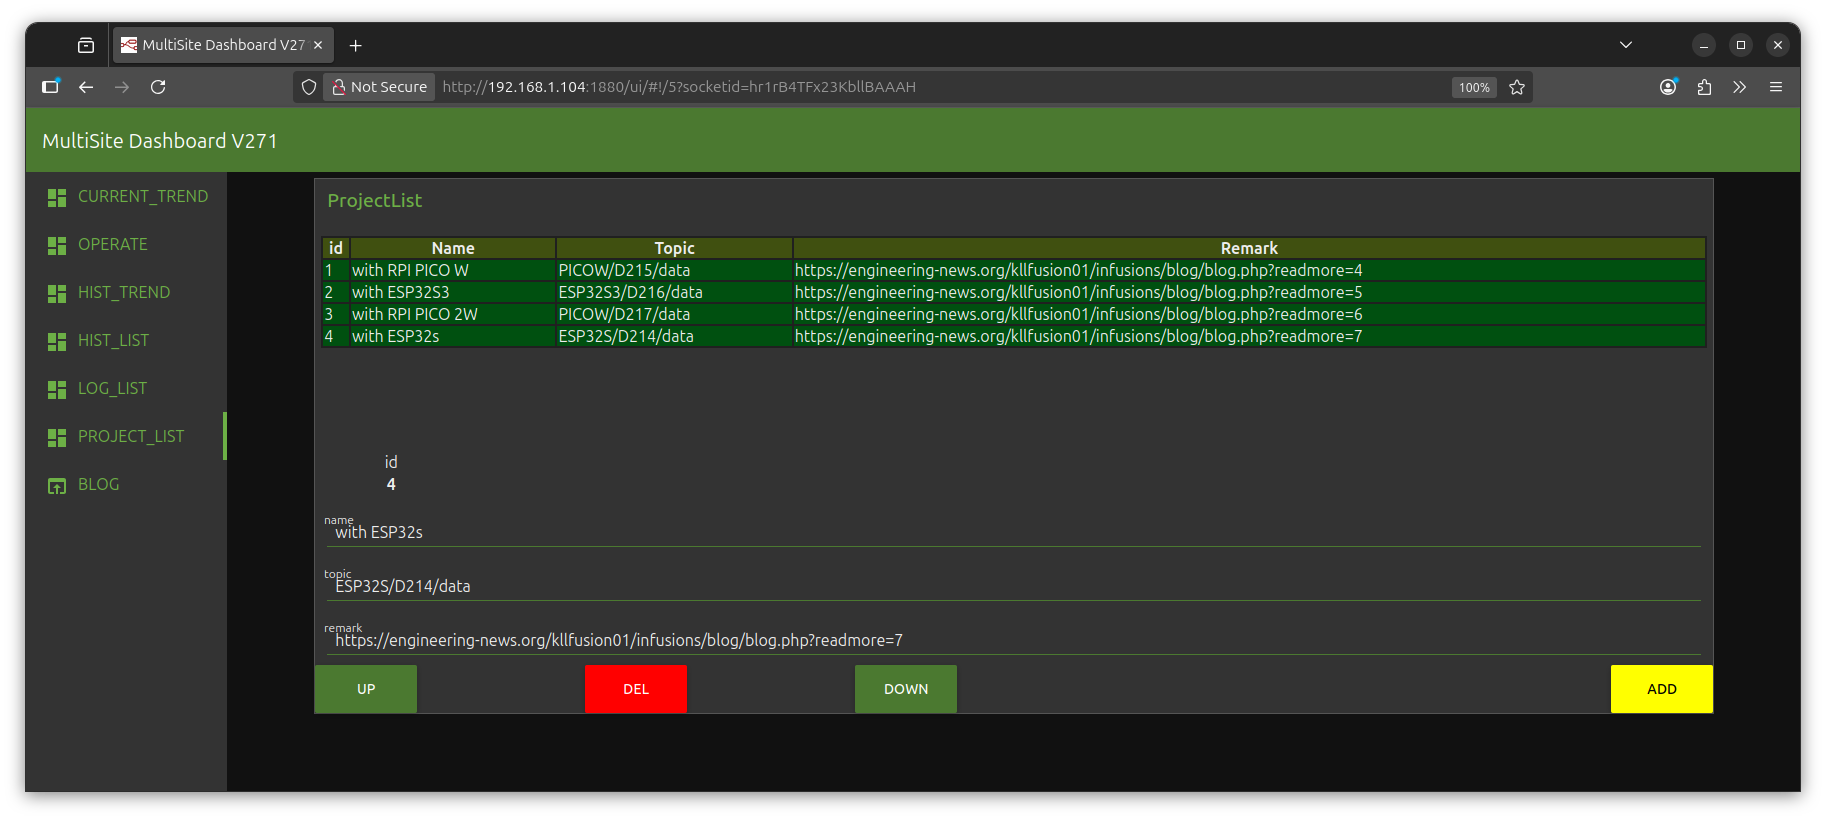Open the browser extensions puzzle icon

(x=1704, y=87)
